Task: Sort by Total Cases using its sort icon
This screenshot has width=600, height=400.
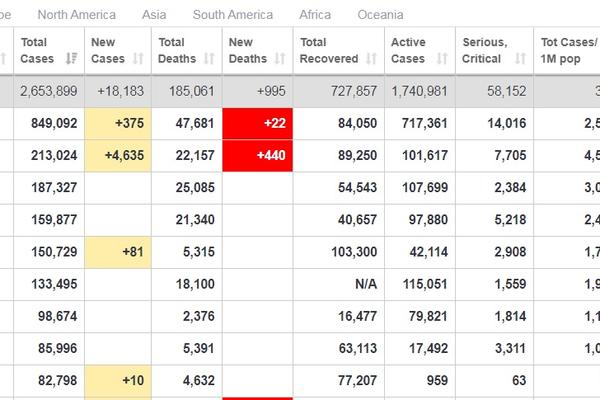Action: coord(72,59)
